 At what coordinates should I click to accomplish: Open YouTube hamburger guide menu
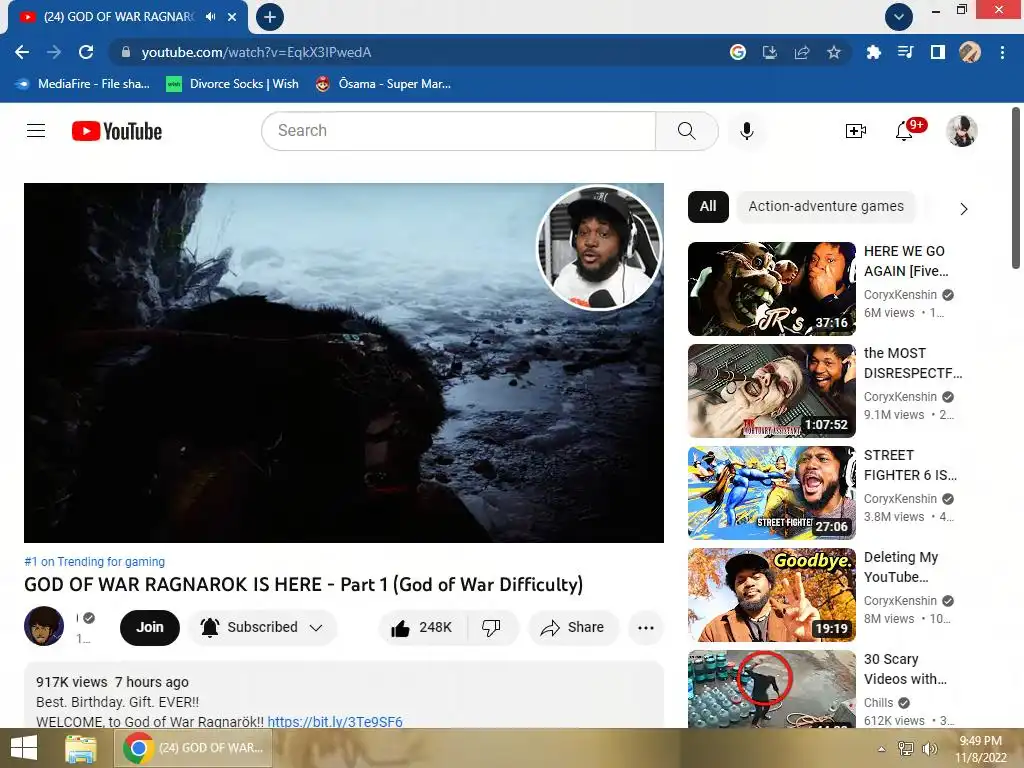pos(36,131)
